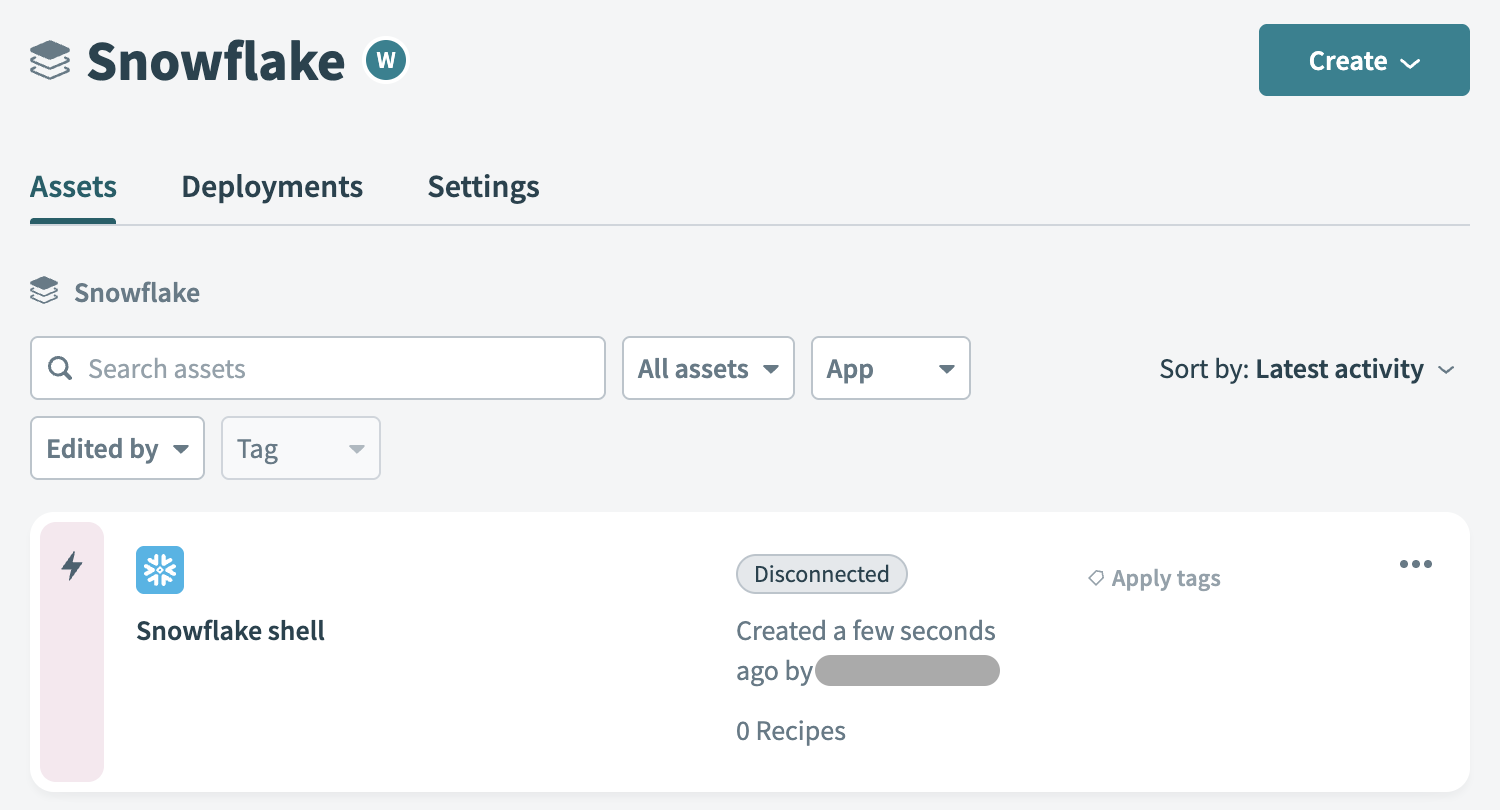Select the Assets tab
Screen dimensions: 1500x810
(x=72, y=186)
